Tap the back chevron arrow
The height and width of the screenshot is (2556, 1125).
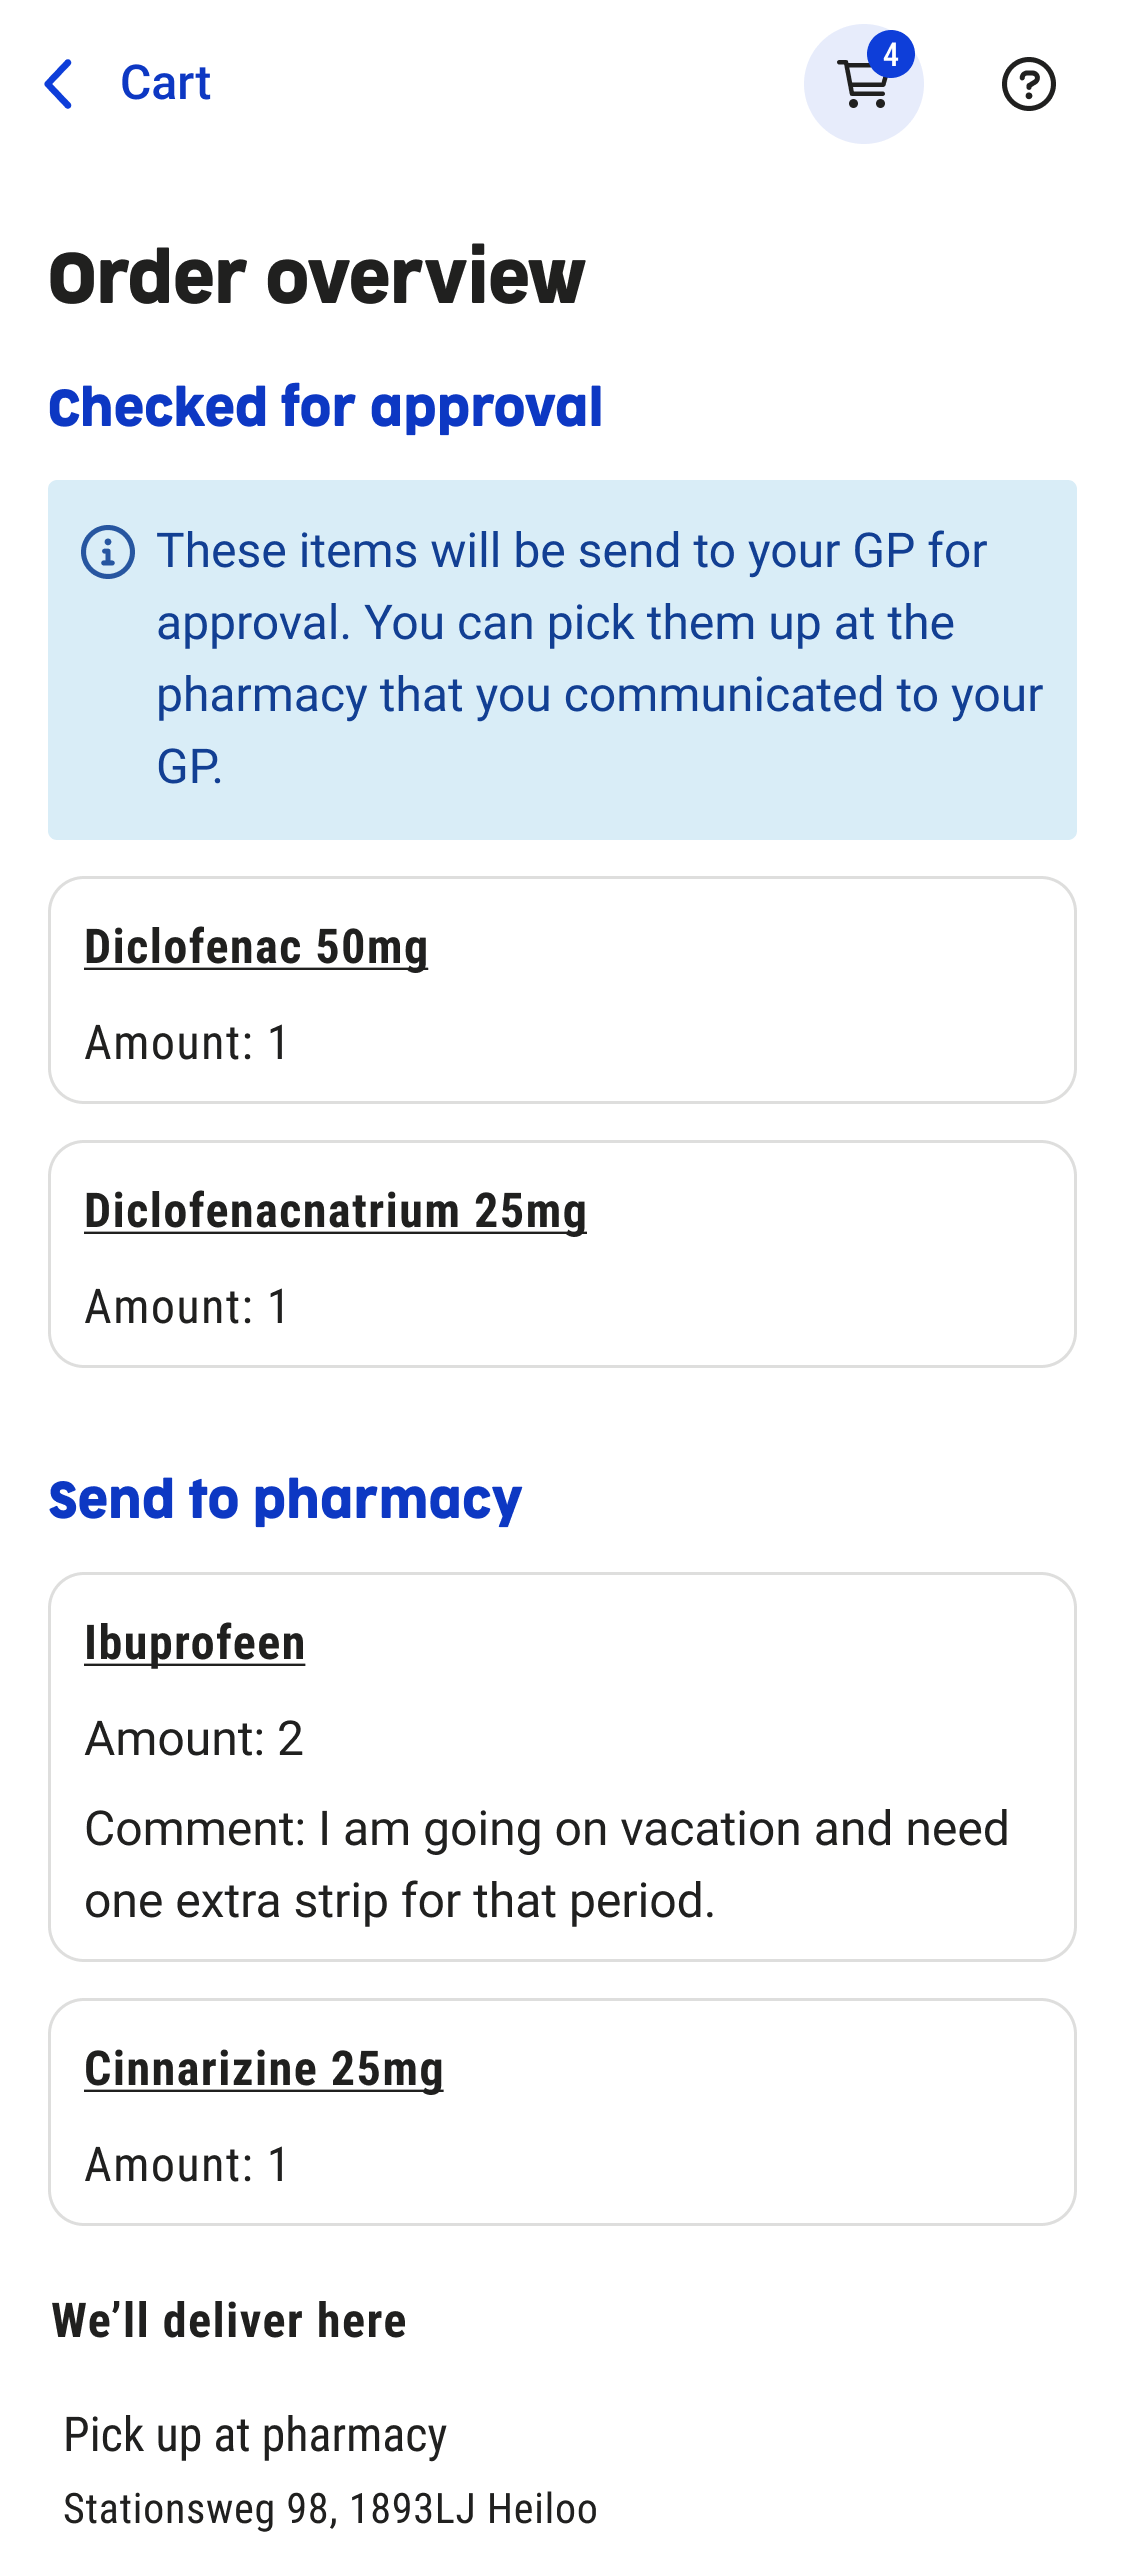pos(60,83)
